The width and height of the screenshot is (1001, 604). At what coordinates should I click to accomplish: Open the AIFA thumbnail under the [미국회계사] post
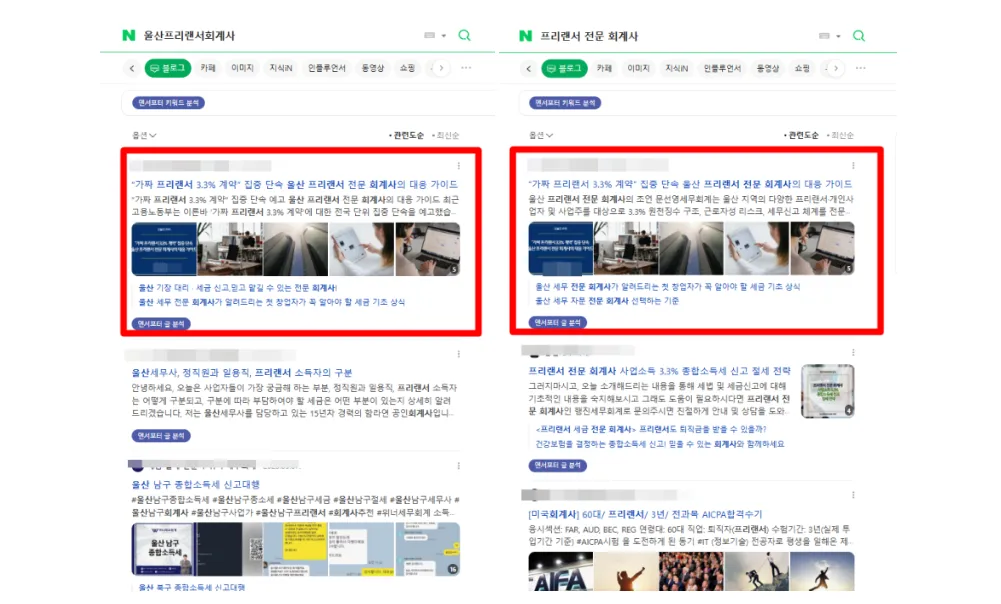[561, 571]
